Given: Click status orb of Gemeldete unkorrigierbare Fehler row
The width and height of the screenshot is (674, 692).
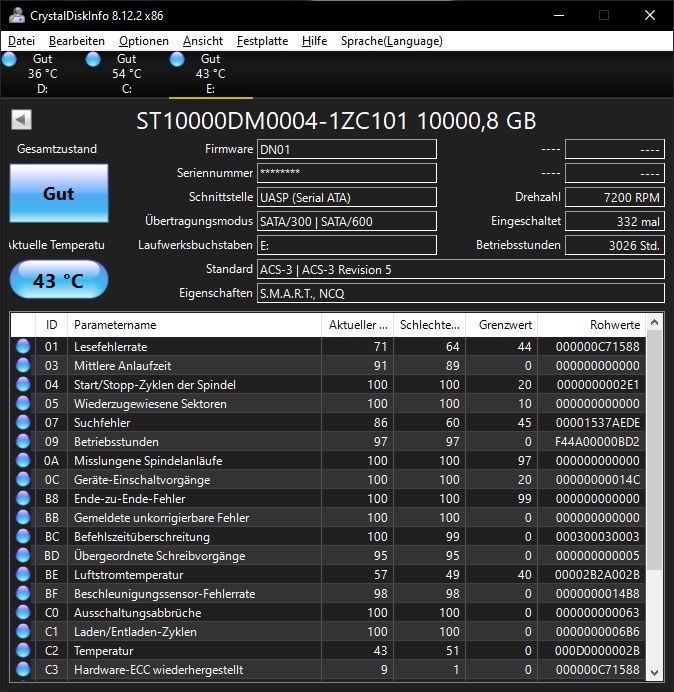Looking at the screenshot, I should pos(23,517).
